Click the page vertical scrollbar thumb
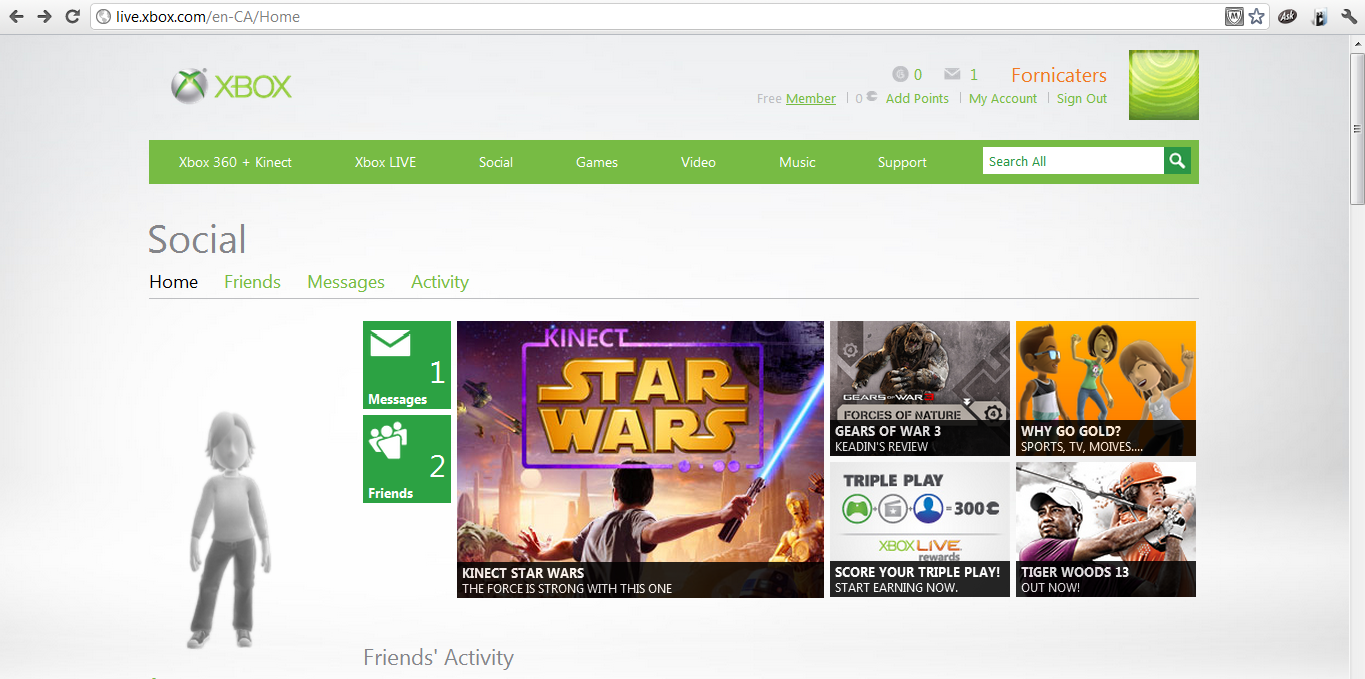This screenshot has height=679, width=1365. (1357, 127)
